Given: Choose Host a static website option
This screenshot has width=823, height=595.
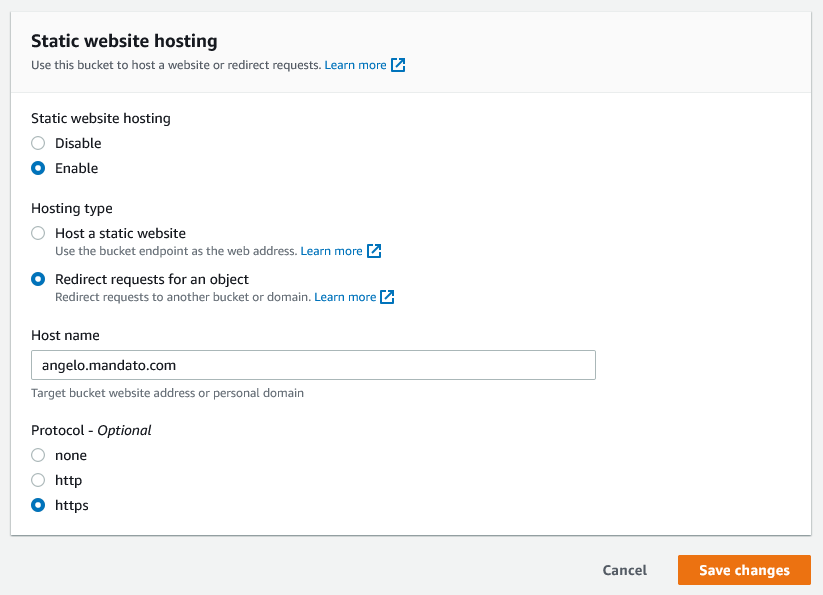Looking at the screenshot, I should click(x=38, y=233).
